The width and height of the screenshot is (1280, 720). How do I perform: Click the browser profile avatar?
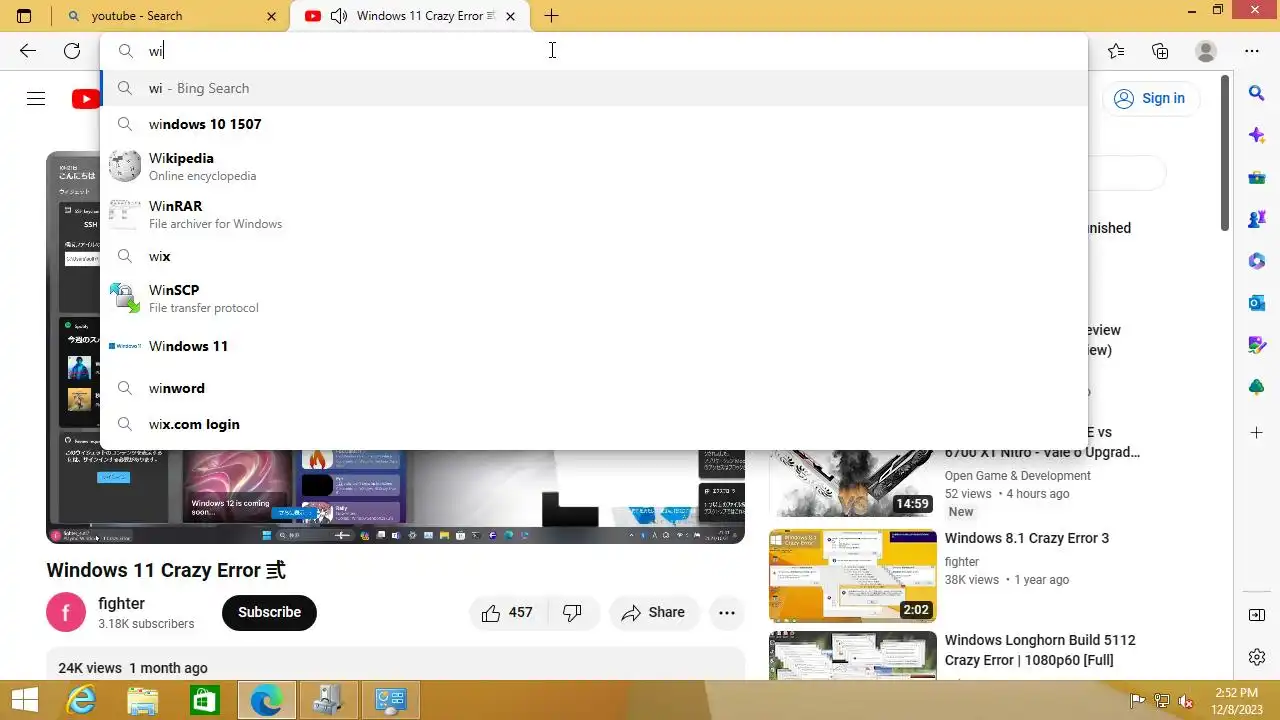click(1206, 51)
